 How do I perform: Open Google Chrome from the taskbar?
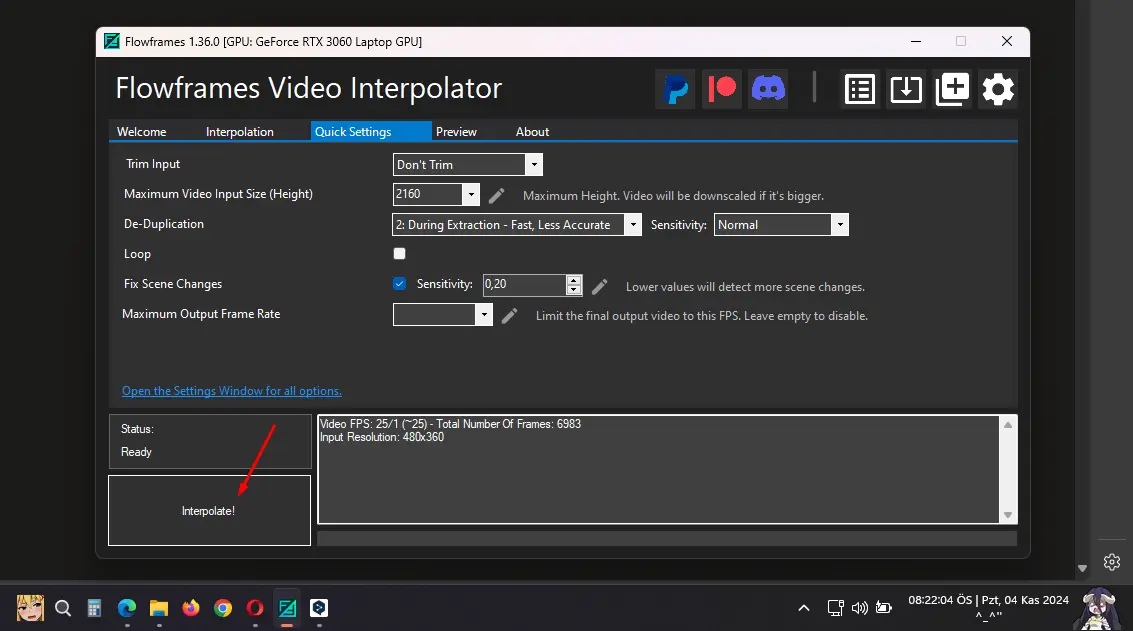223,608
